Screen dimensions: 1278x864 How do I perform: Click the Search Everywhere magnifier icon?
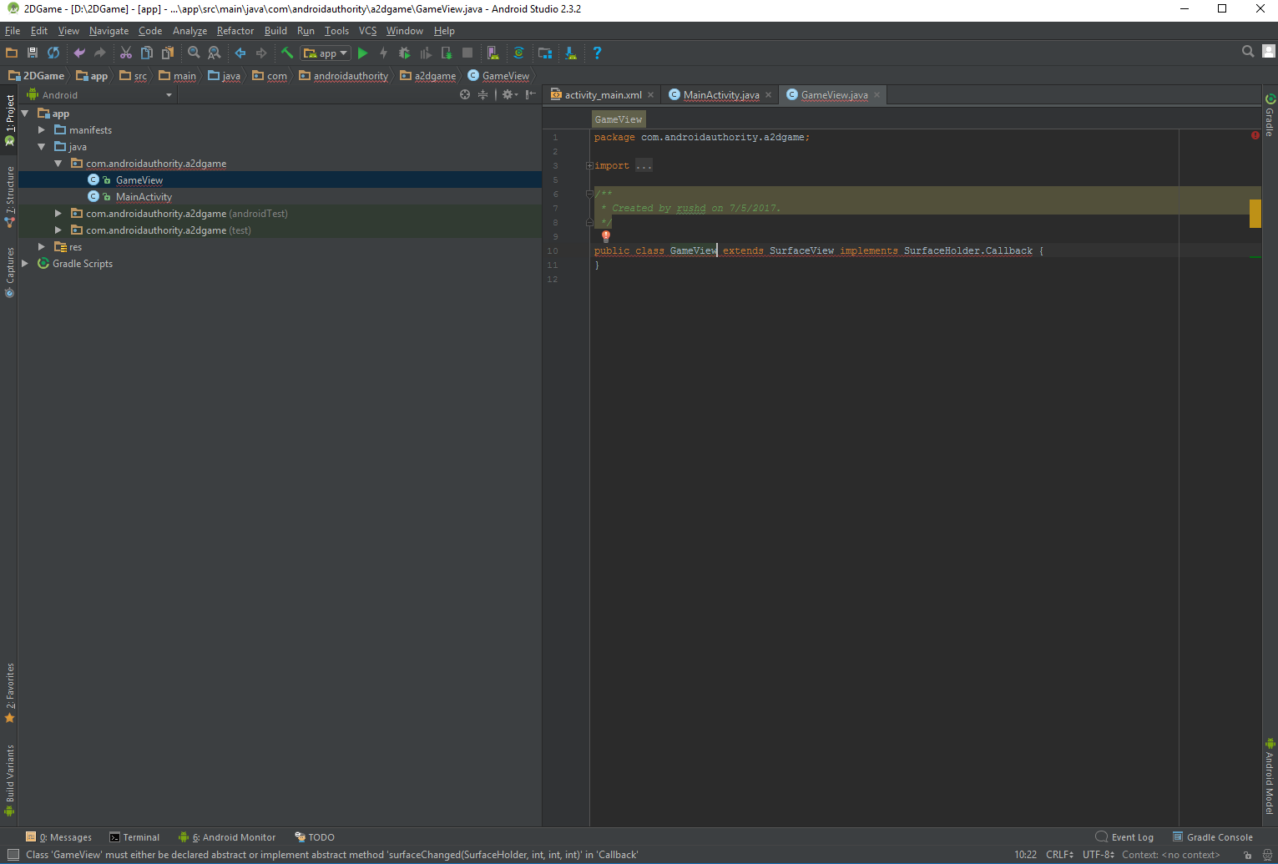click(1247, 52)
